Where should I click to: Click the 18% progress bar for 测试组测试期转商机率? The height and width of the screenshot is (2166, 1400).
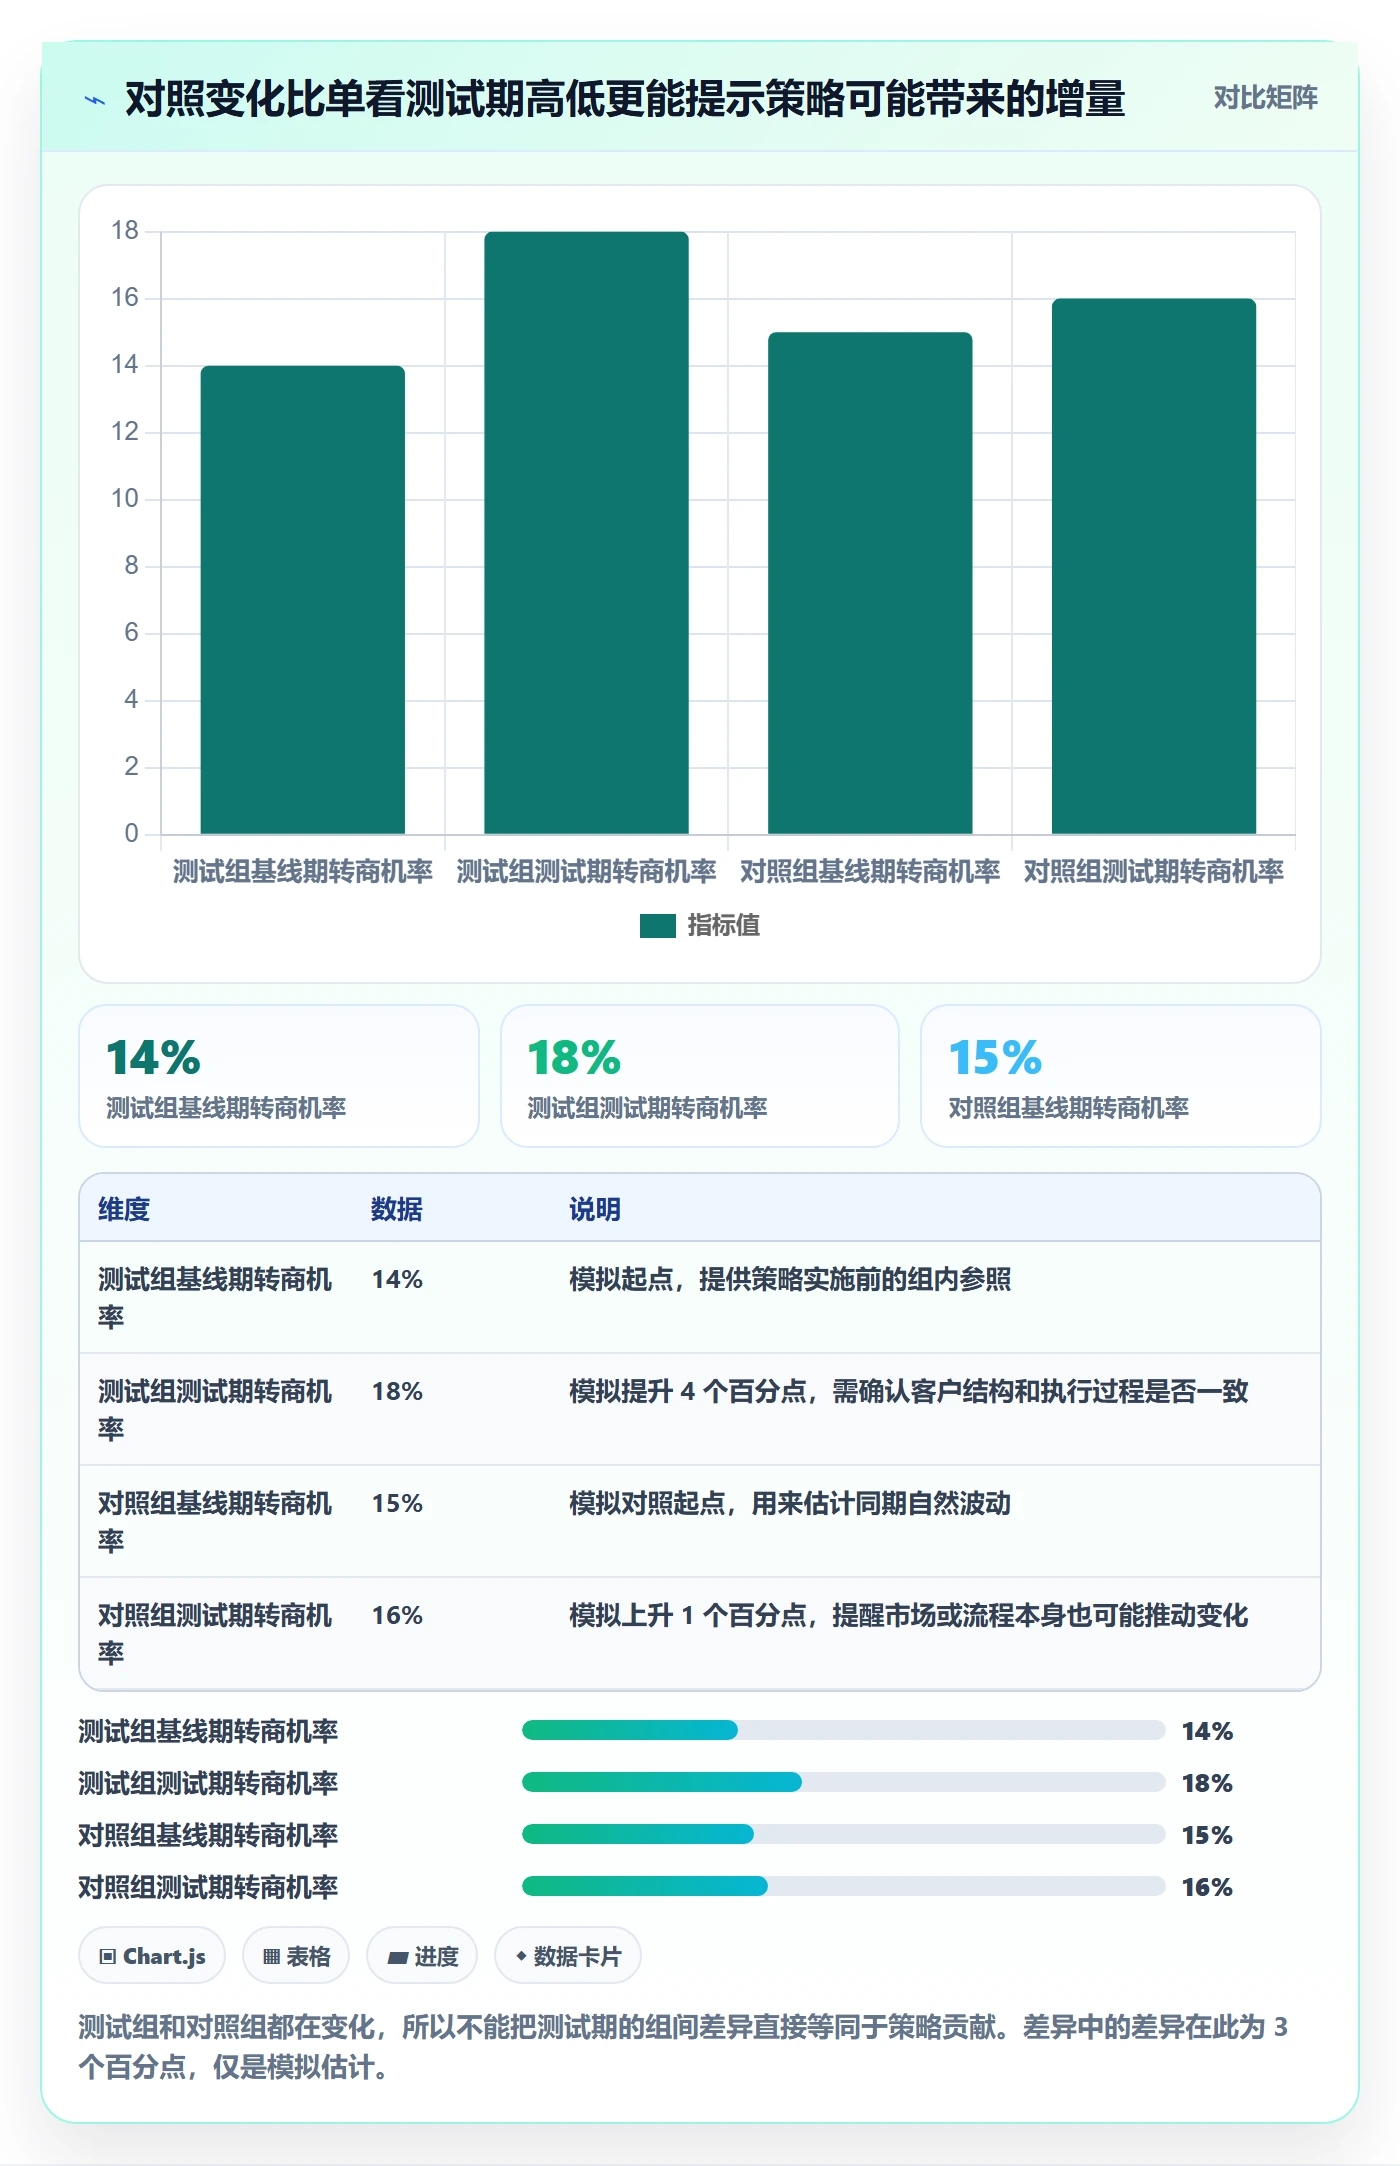coord(844,1782)
